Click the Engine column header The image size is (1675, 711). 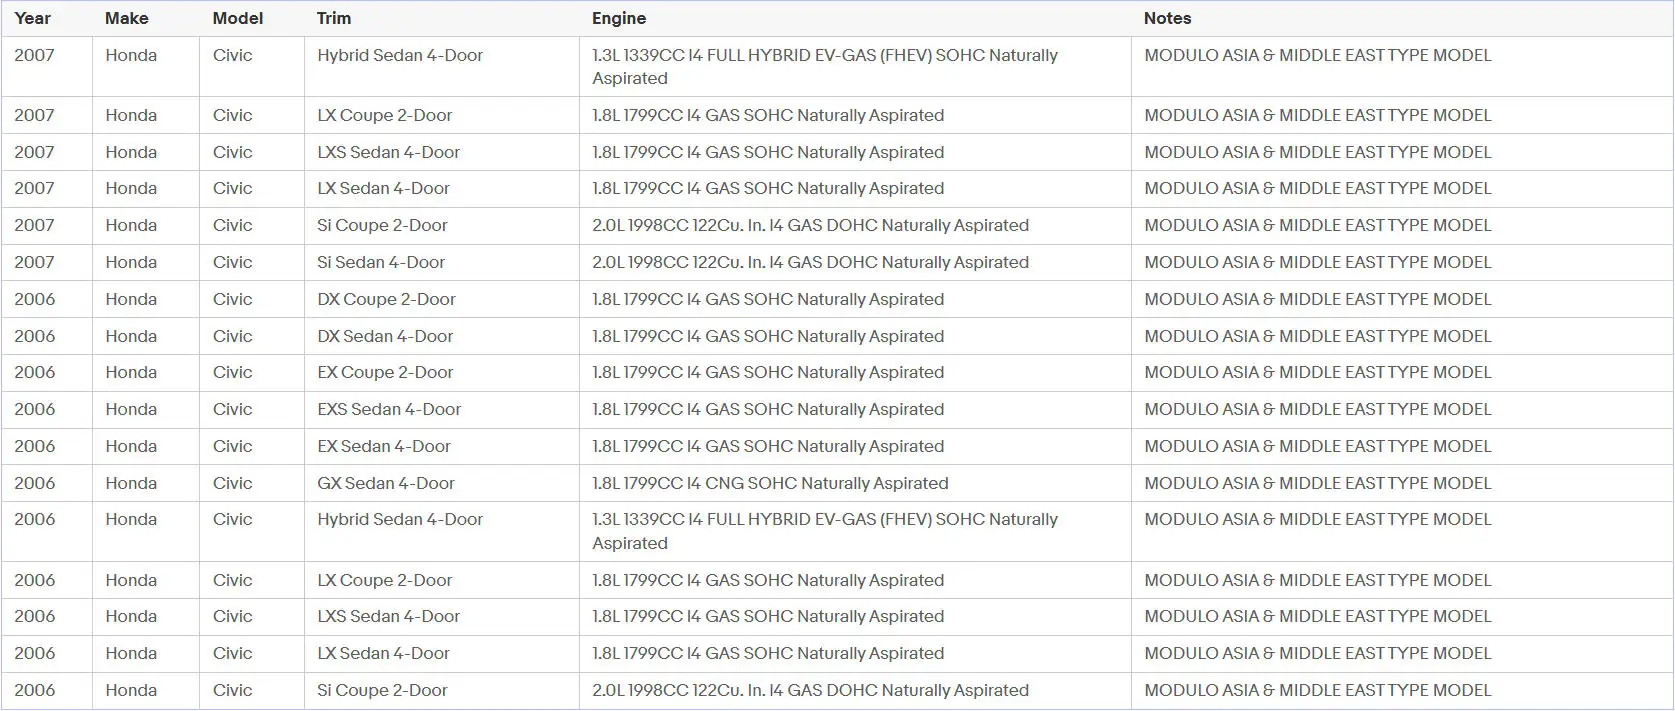619,18
